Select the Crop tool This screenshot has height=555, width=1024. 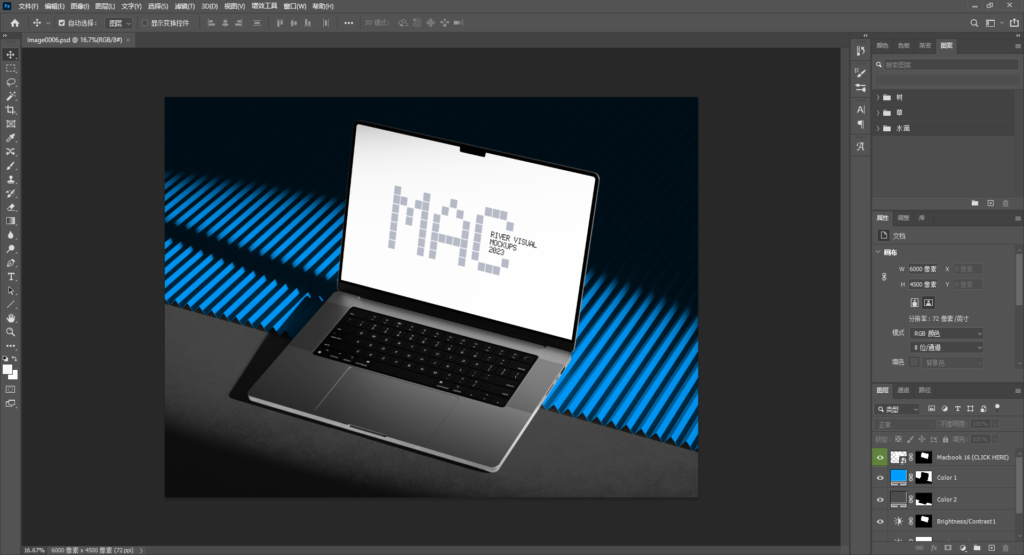click(x=10, y=110)
